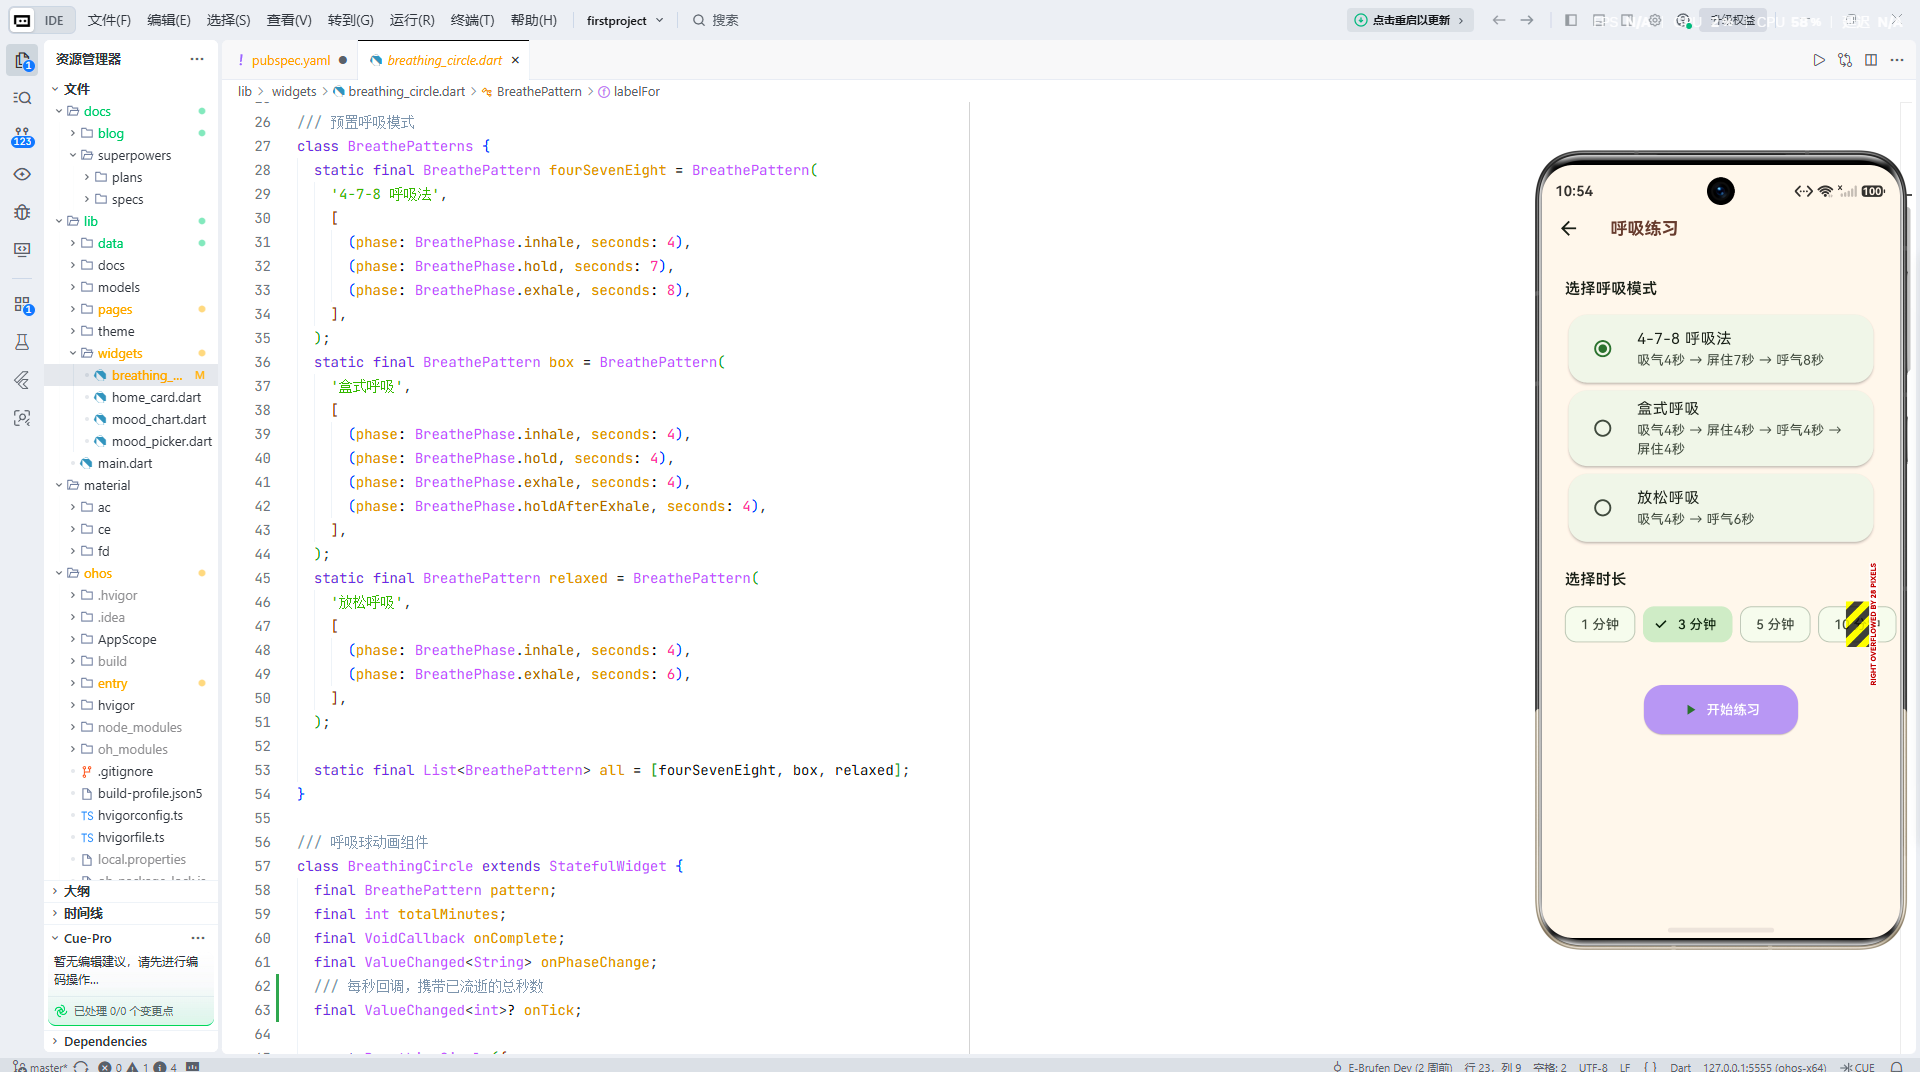Click the sync changes icon in status bar

point(81,1066)
